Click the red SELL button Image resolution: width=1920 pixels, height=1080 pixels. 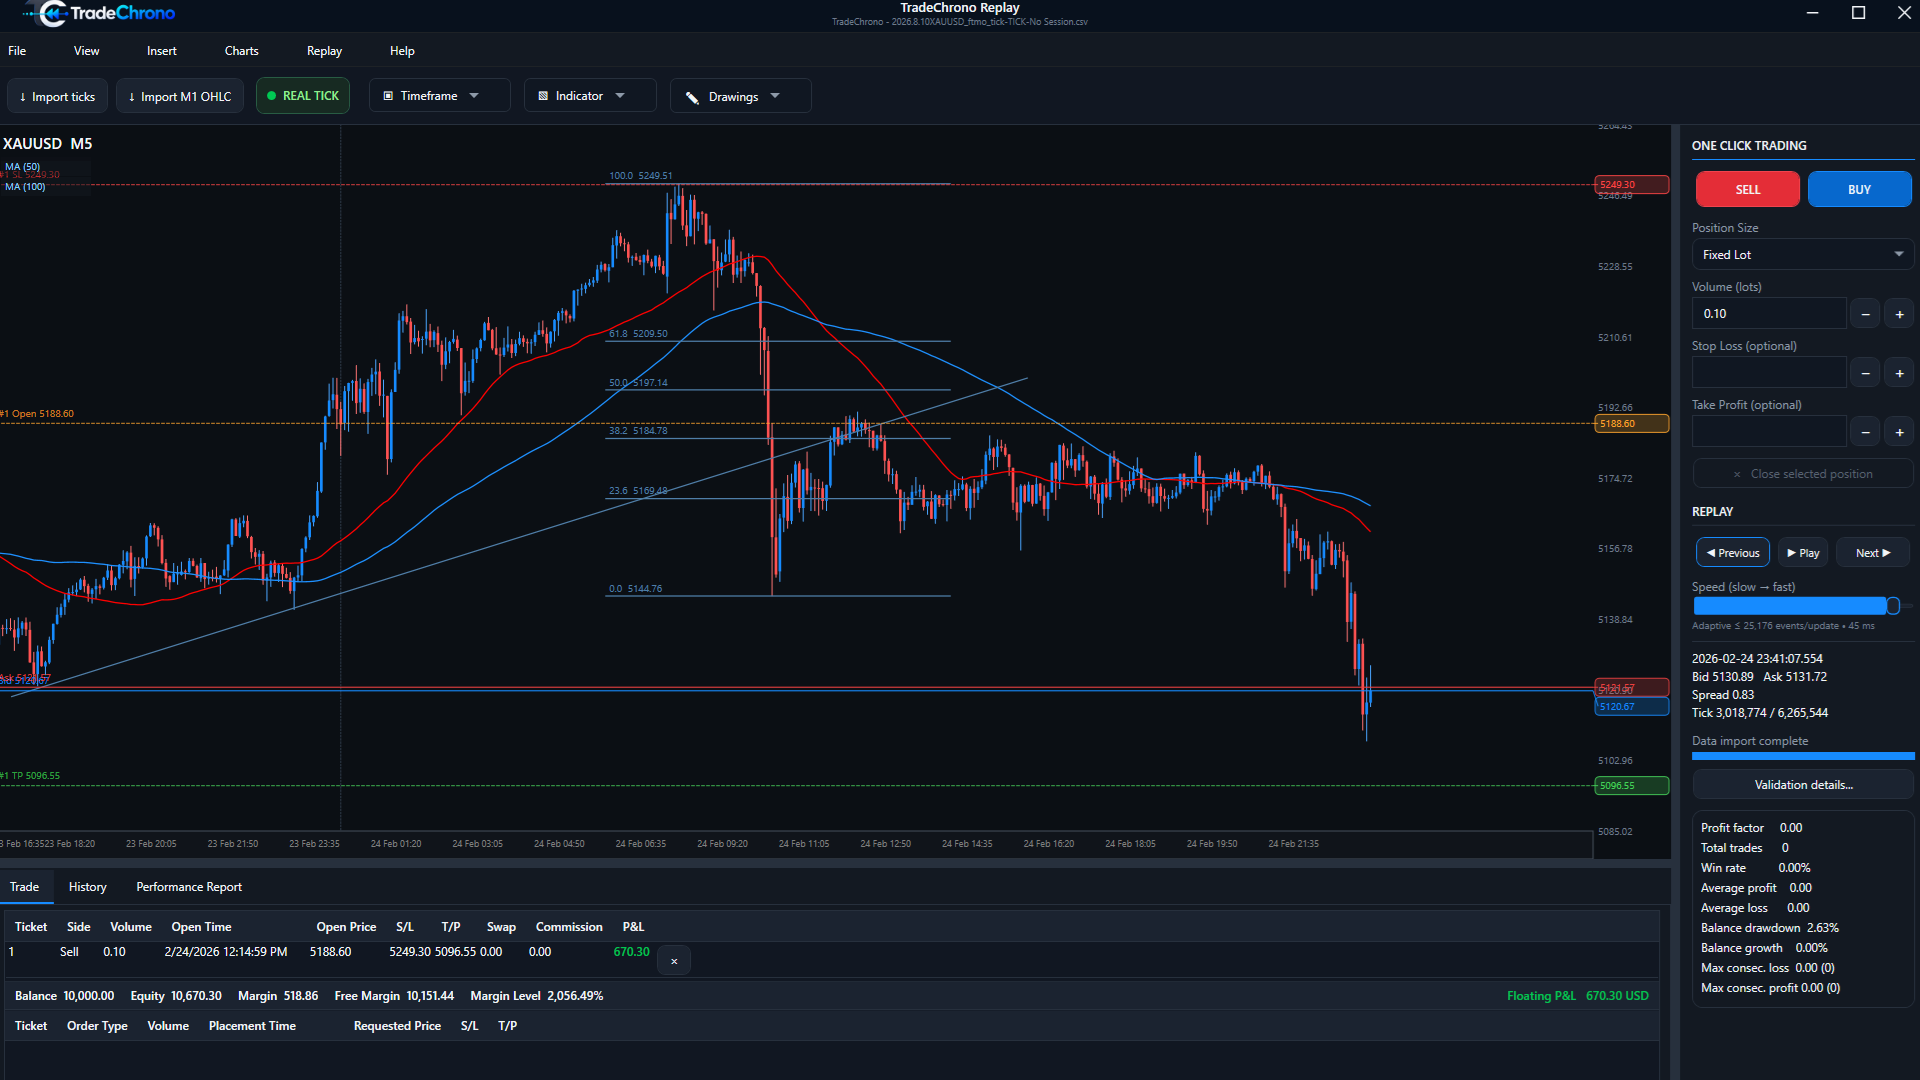pyautogui.click(x=1747, y=189)
